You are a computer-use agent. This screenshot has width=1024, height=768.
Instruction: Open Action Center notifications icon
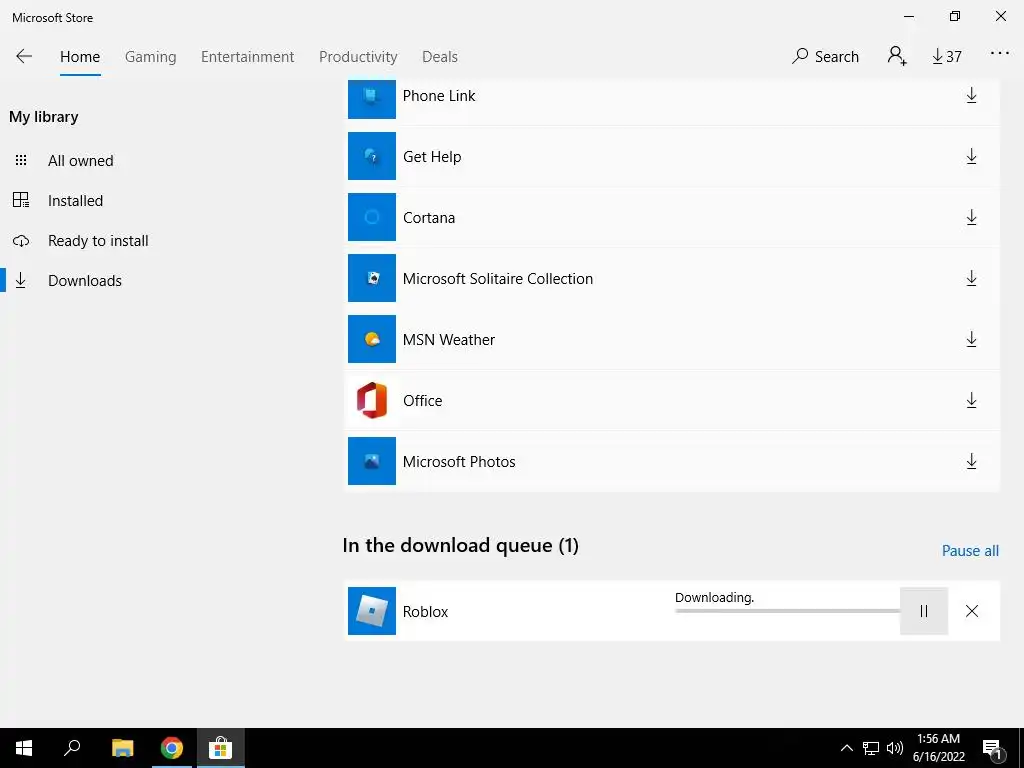coord(991,748)
